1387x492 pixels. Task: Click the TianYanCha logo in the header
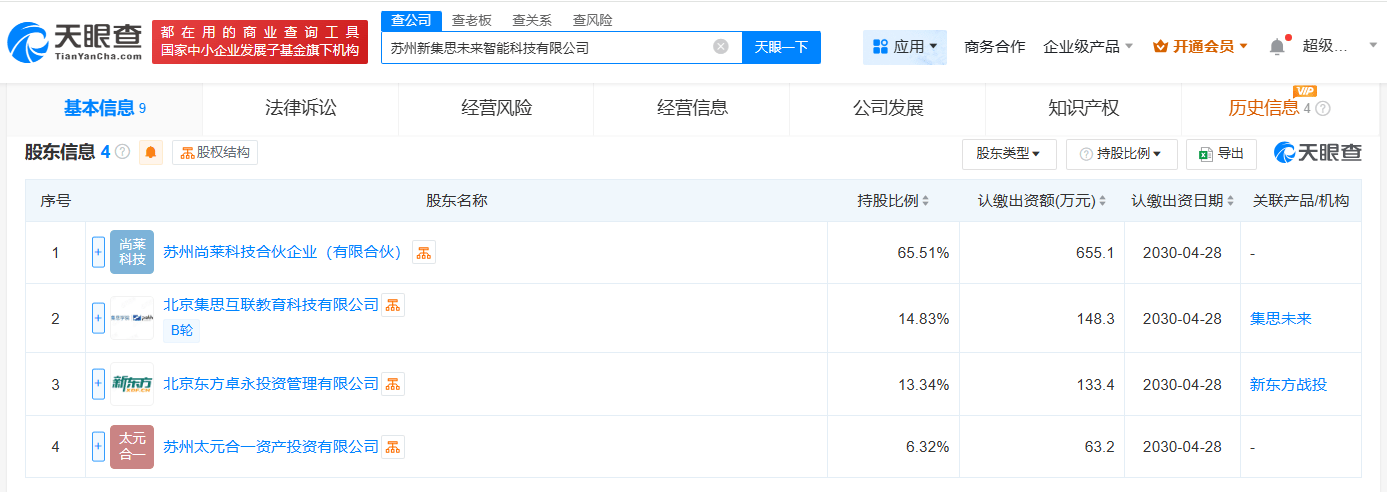coord(75,42)
